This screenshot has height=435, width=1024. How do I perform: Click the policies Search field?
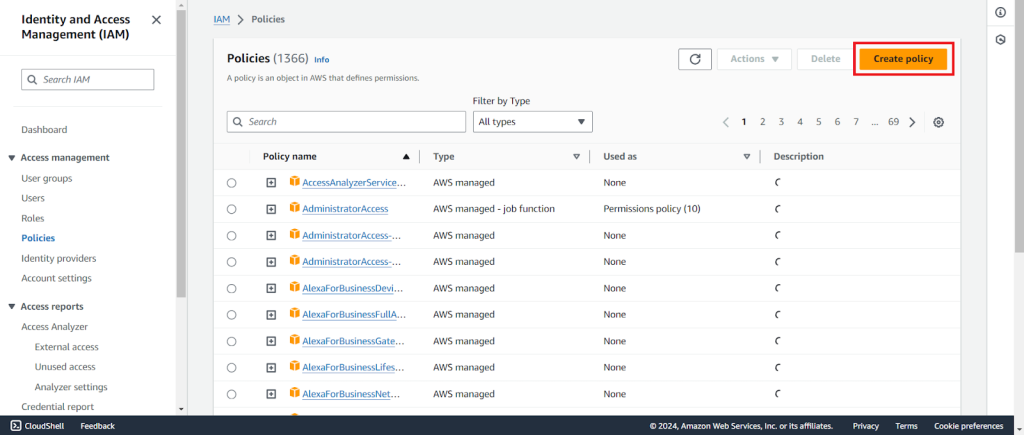coord(346,122)
